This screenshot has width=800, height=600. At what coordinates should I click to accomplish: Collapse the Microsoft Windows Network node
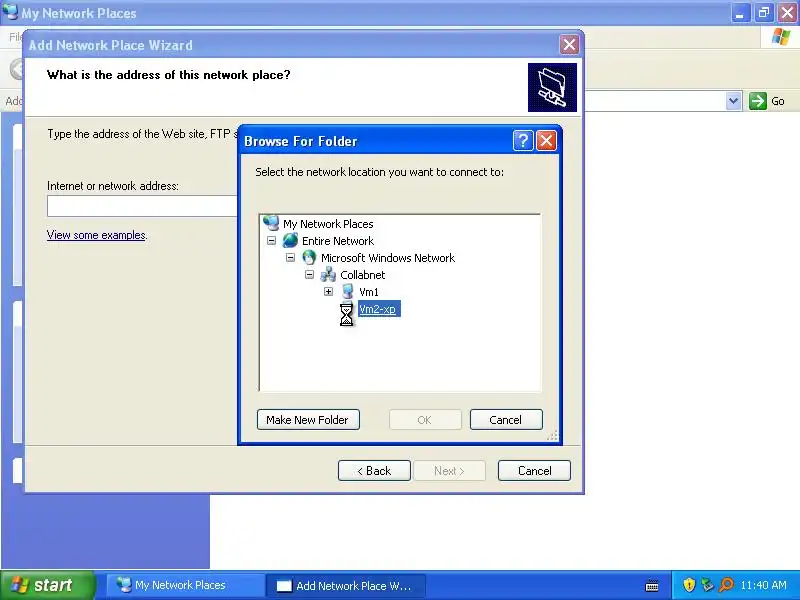[x=290, y=258]
